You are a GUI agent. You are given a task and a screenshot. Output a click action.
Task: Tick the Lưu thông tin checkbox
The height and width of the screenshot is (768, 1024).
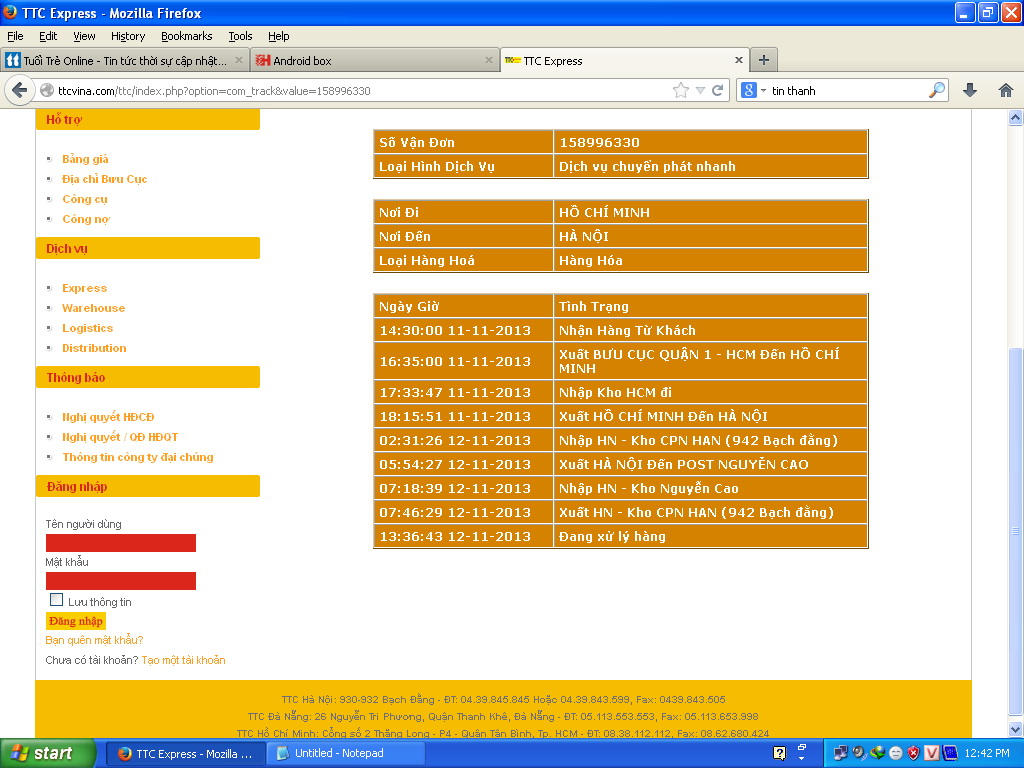(57, 600)
